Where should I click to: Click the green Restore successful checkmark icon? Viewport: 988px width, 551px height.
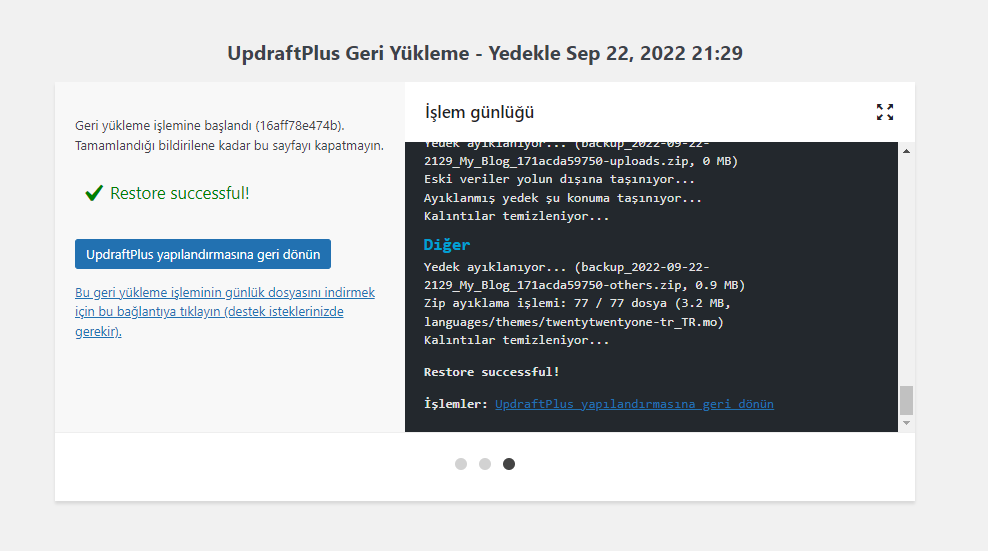click(x=94, y=193)
